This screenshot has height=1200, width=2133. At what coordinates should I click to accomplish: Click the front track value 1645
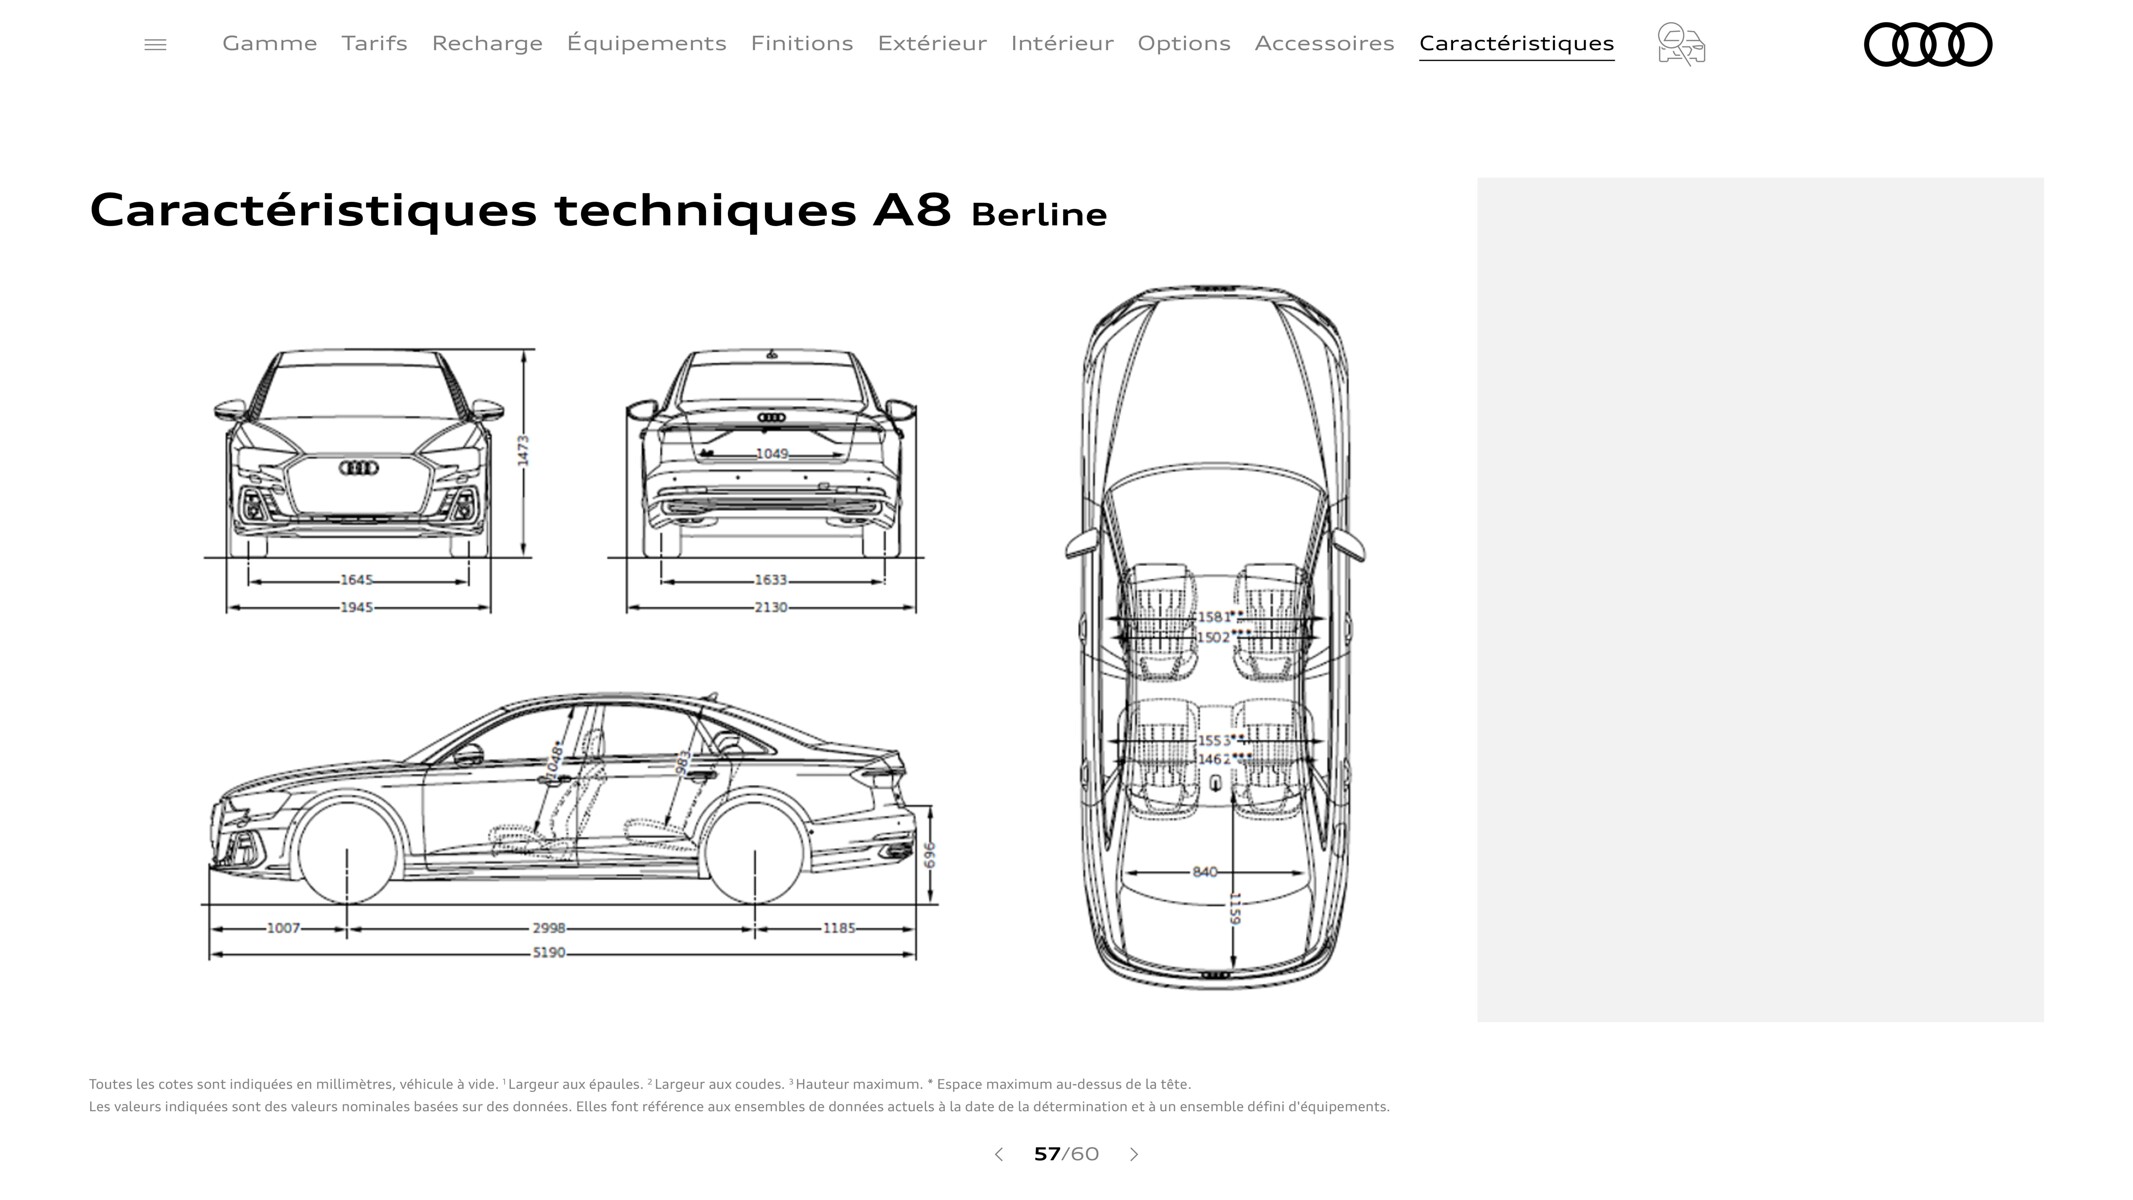click(356, 580)
